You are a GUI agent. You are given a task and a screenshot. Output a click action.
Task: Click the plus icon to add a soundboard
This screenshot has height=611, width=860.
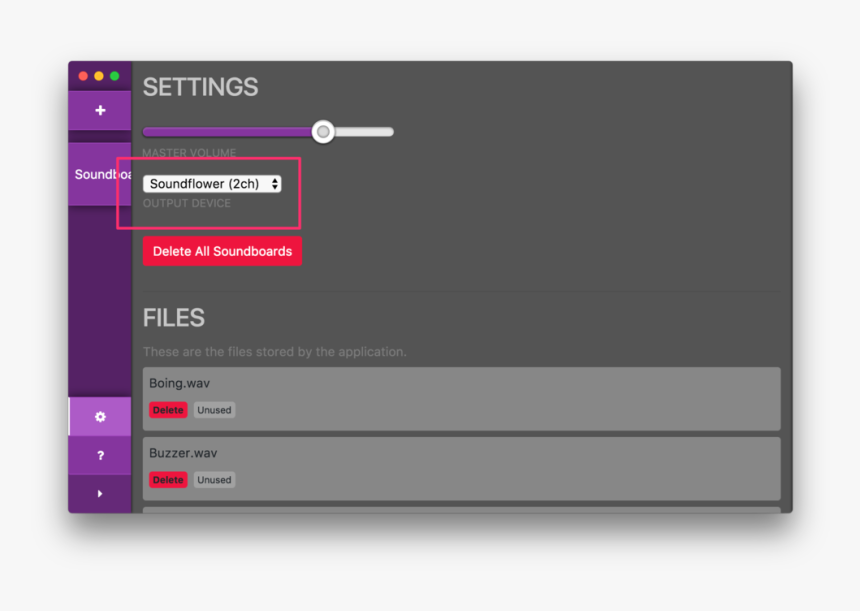[100, 110]
